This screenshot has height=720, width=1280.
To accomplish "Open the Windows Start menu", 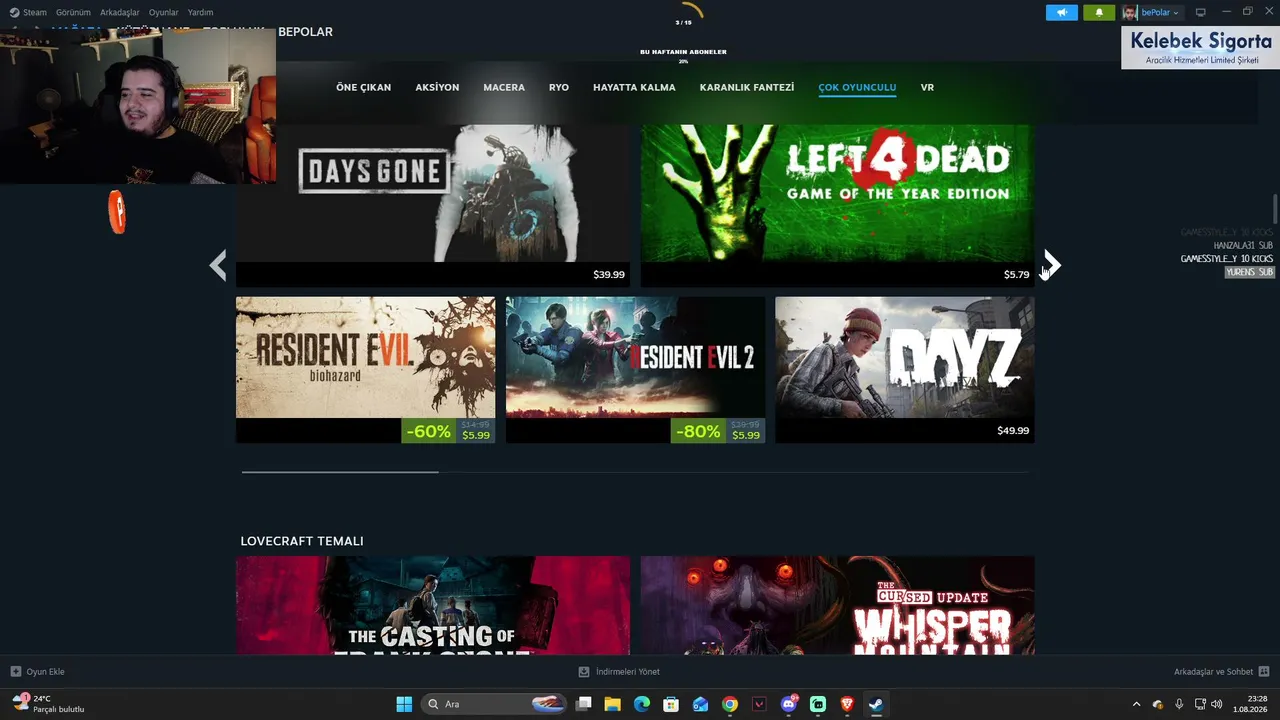I will click(404, 704).
